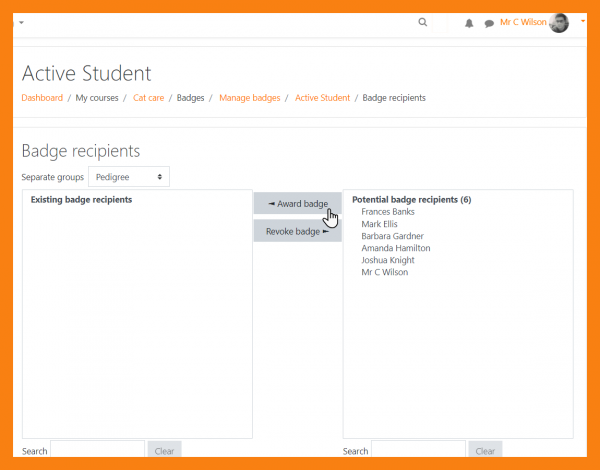Open the search magnifier icon
Screen dimensions: 600x470
point(423,22)
